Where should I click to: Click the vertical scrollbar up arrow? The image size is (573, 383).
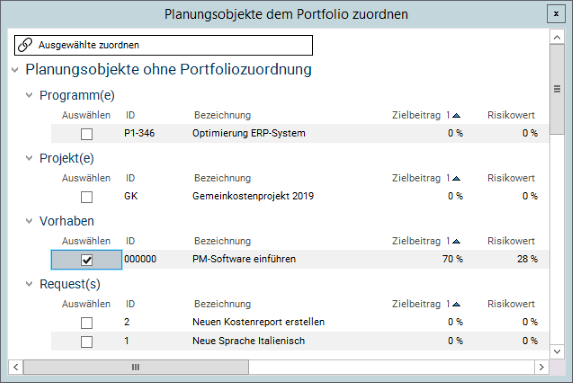pos(557,37)
